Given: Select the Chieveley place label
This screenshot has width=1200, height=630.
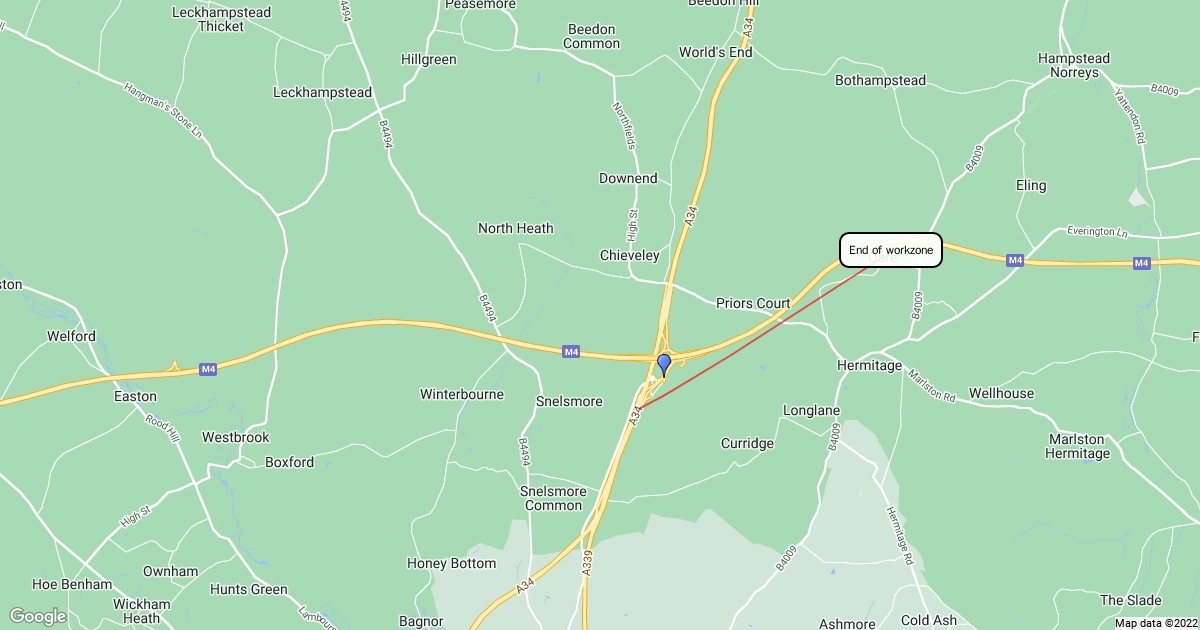Looking at the screenshot, I should click(x=630, y=255).
